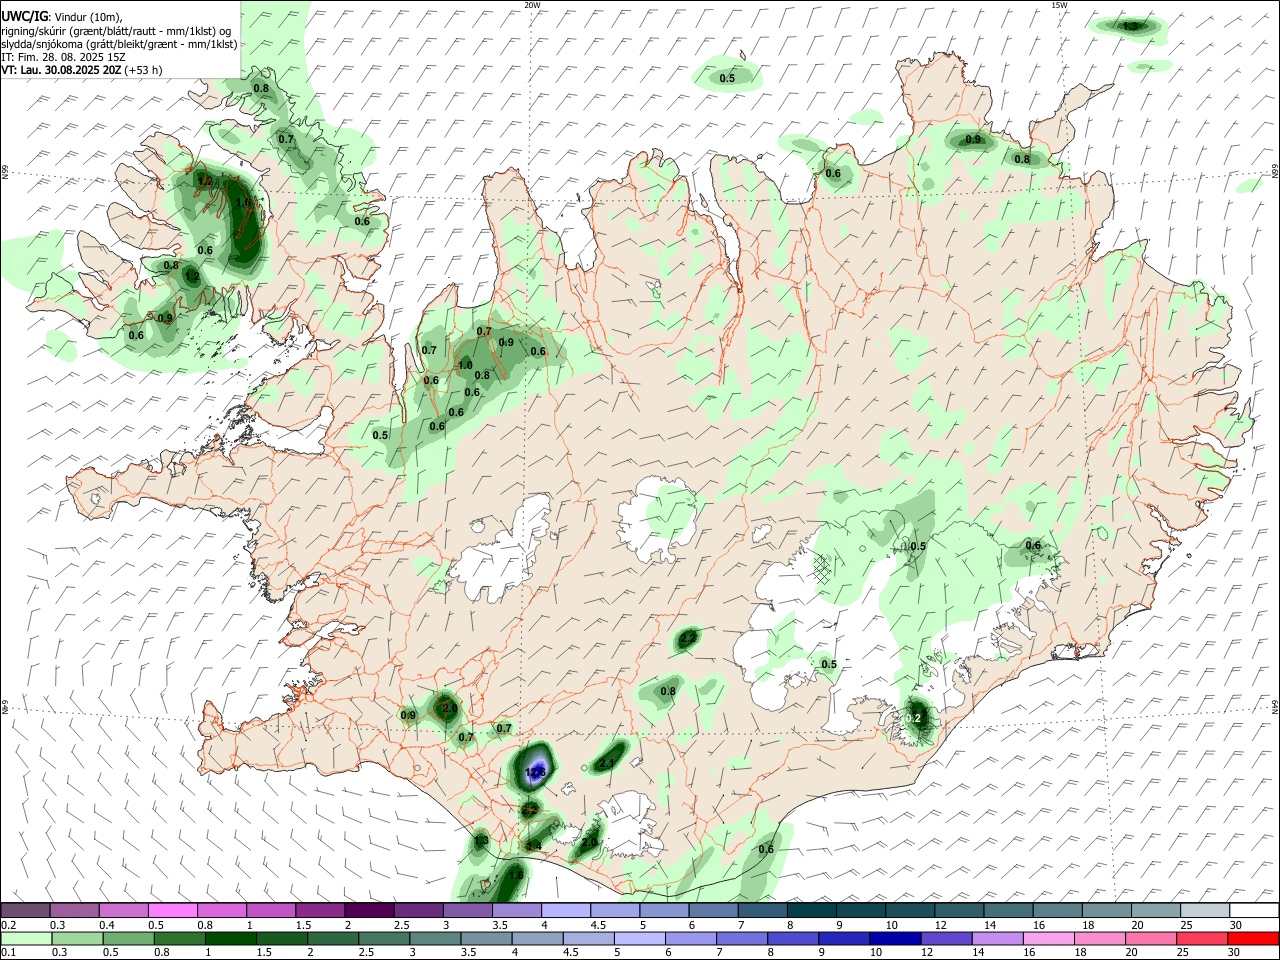Select the palest green 0.1–0.3 rain swatch

coord(26,938)
